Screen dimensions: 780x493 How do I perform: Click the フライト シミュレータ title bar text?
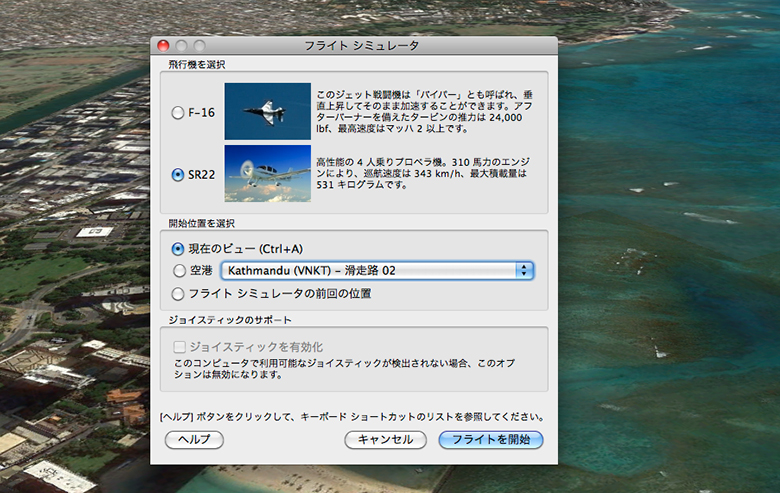[361, 46]
